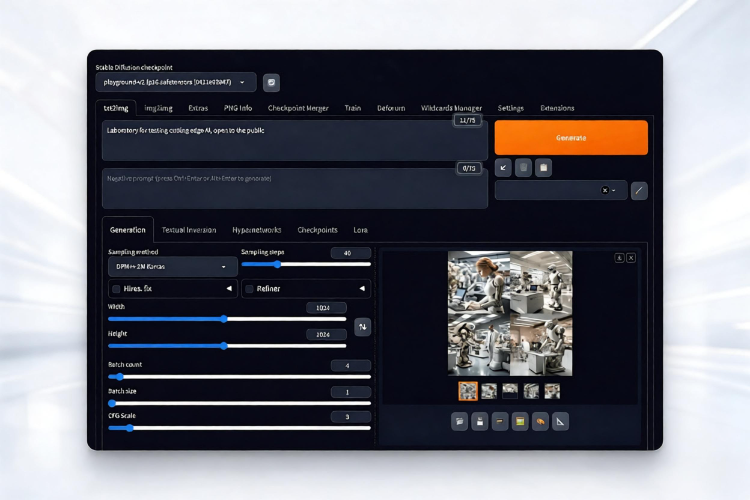Save the image floppy disk icon
The height and width of the screenshot is (500, 750).
[480, 422]
